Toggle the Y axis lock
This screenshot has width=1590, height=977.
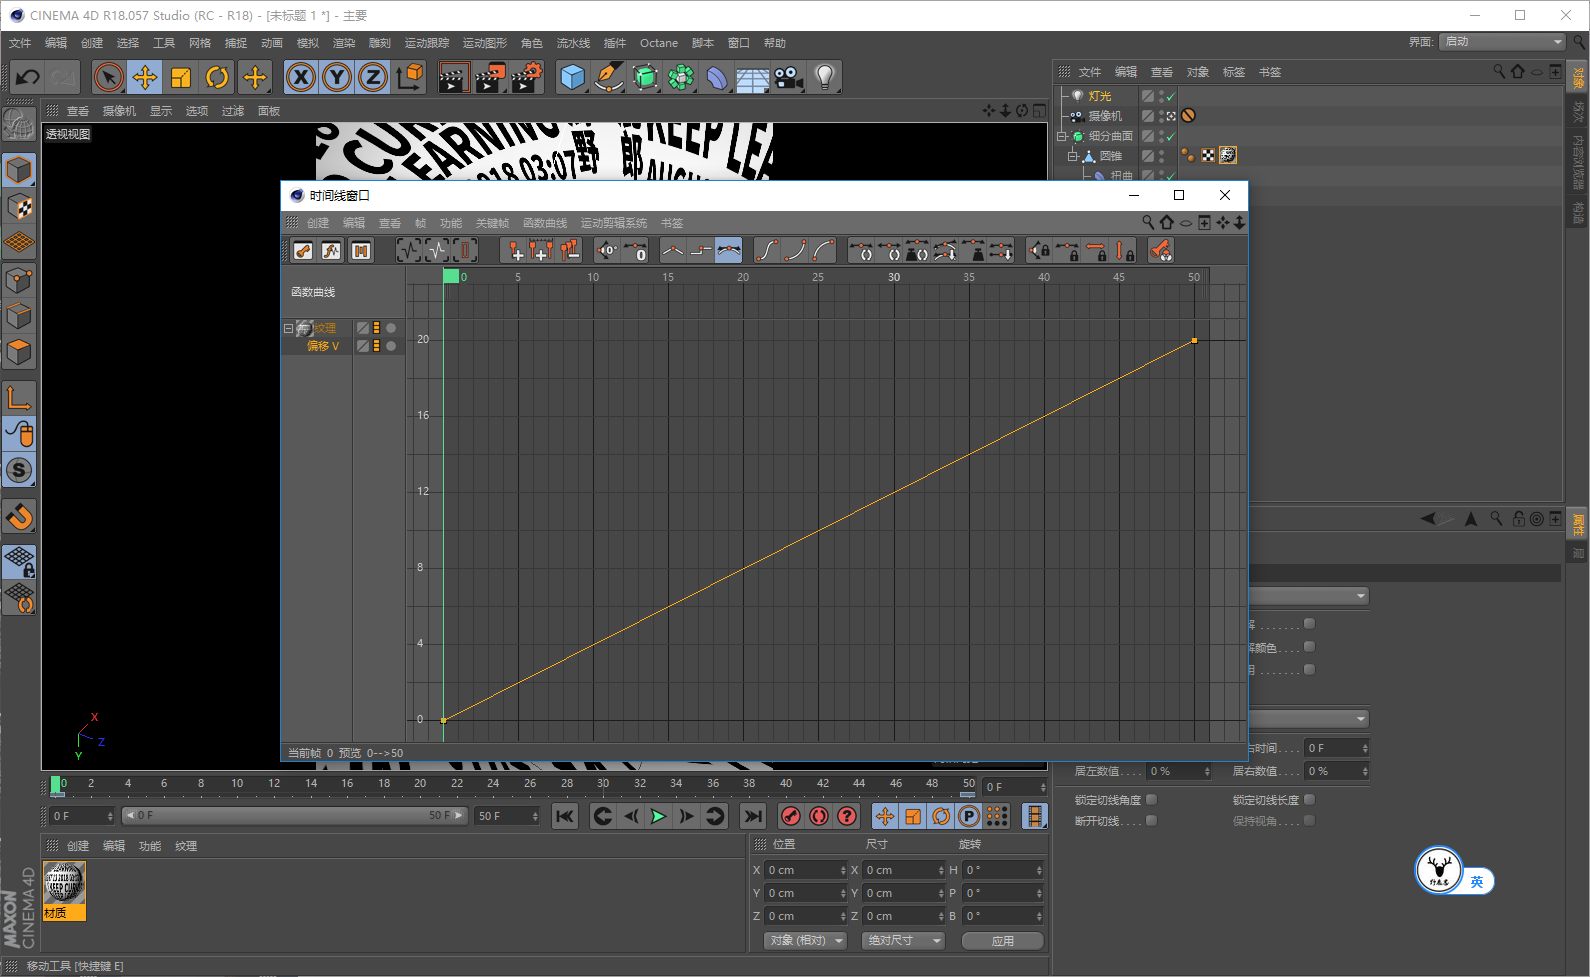(x=337, y=77)
